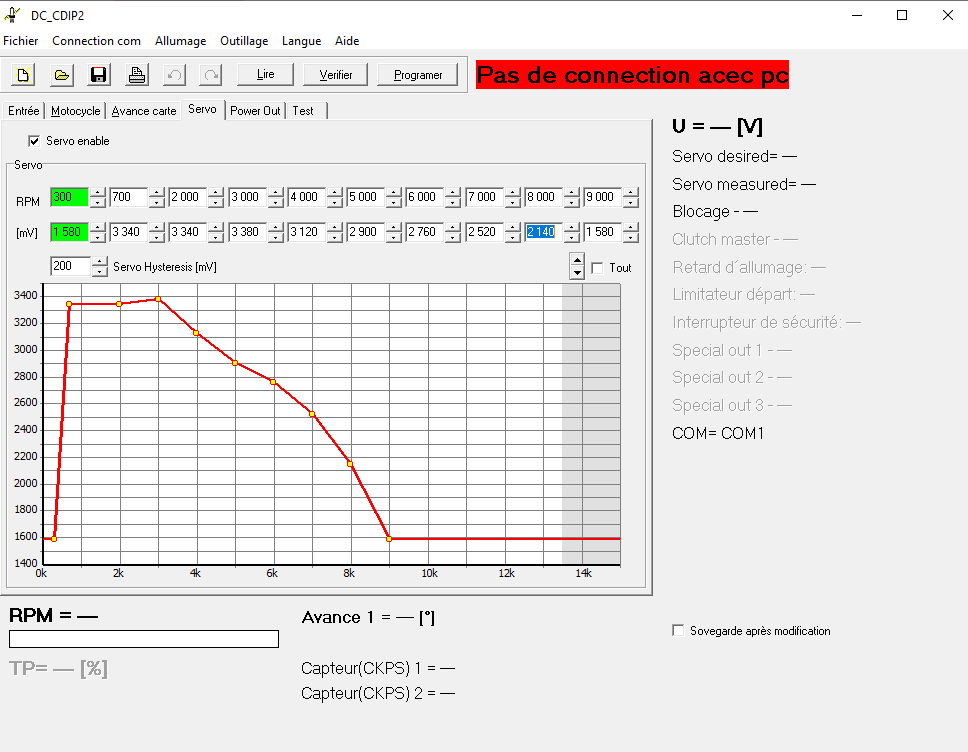The image size is (968, 752).
Task: Switch to the Entrée tab
Action: (23, 111)
